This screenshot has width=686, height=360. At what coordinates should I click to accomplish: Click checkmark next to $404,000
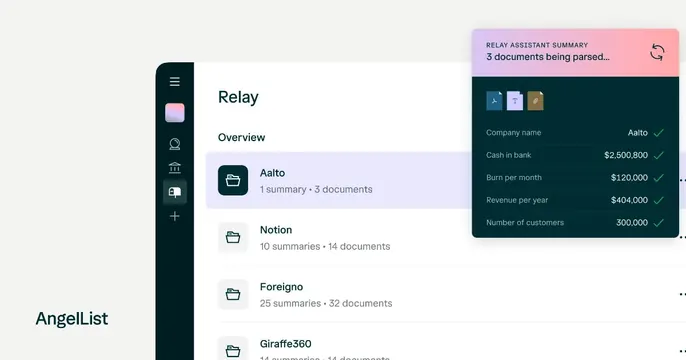(658, 200)
